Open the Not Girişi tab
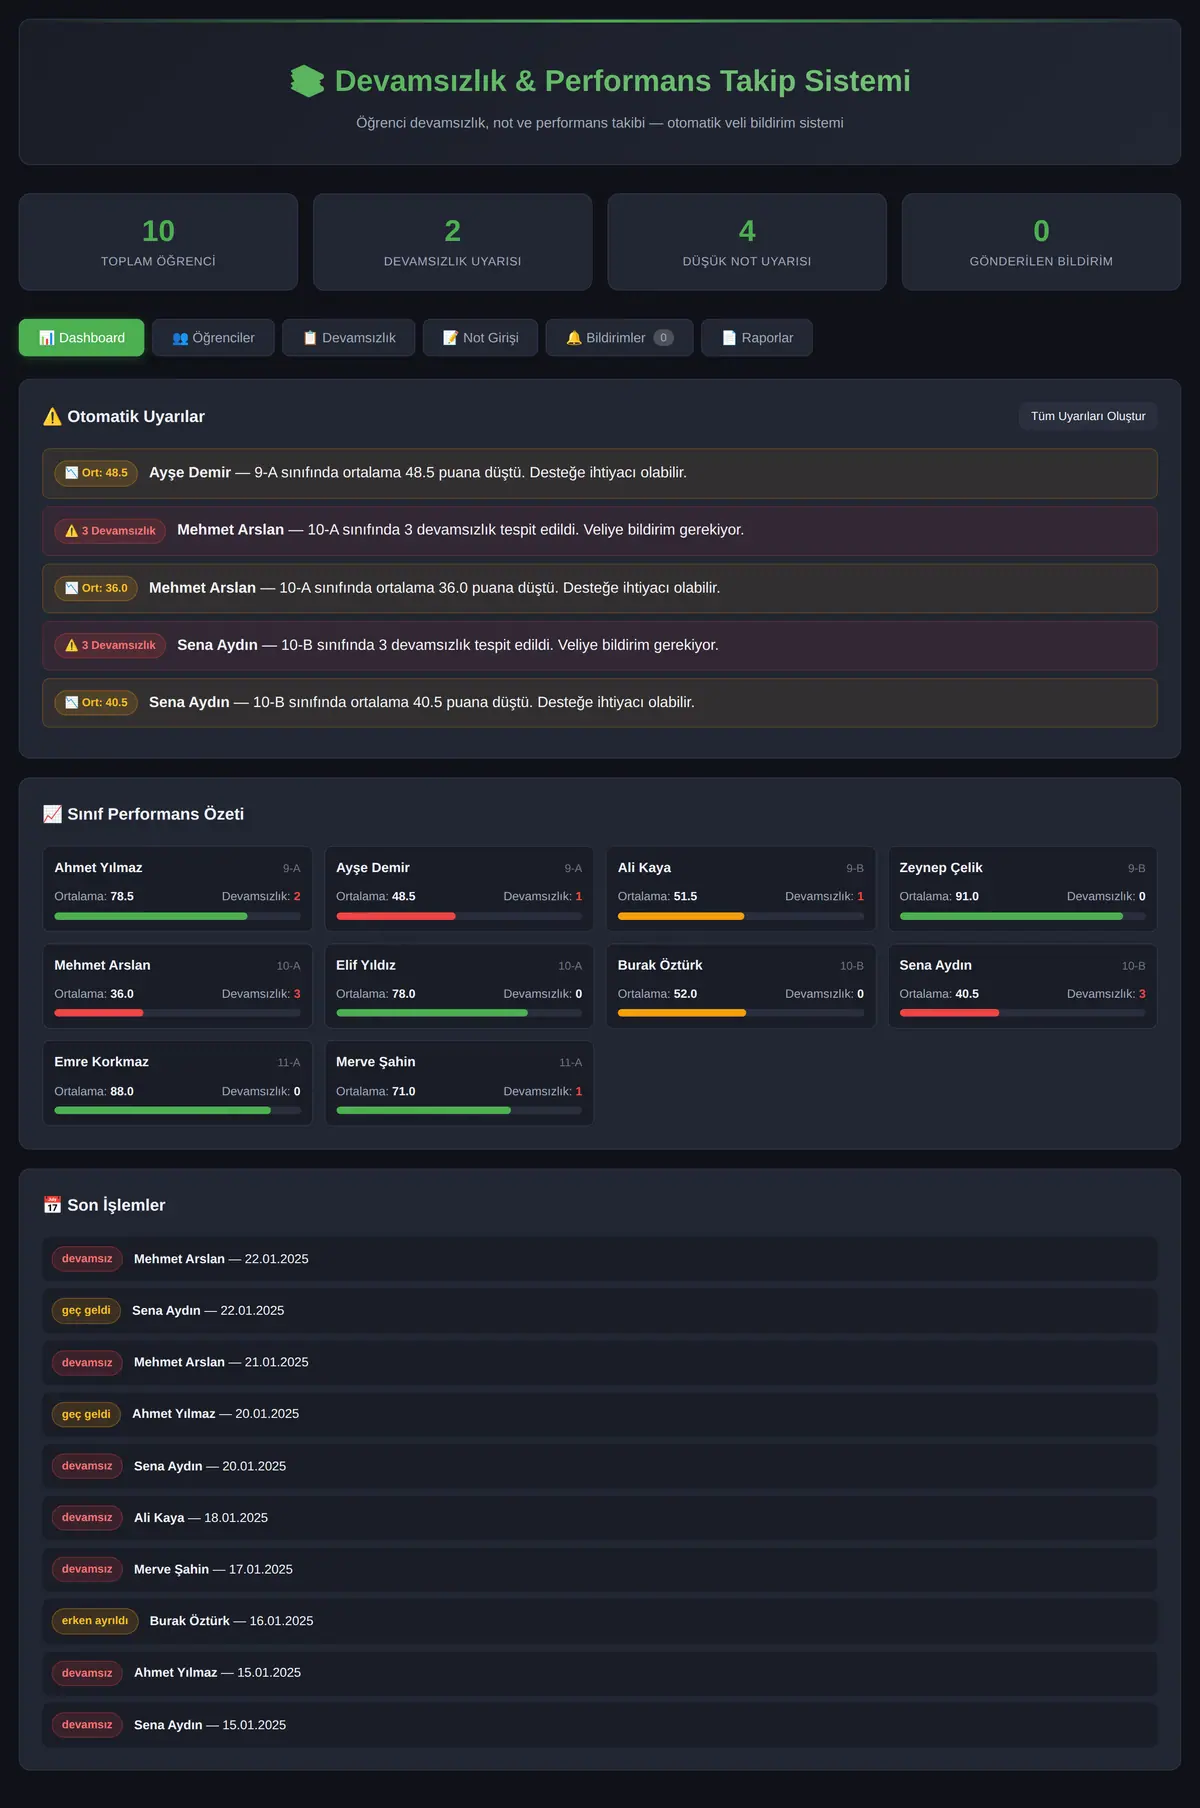Viewport: 1200px width, 1808px height. point(480,338)
